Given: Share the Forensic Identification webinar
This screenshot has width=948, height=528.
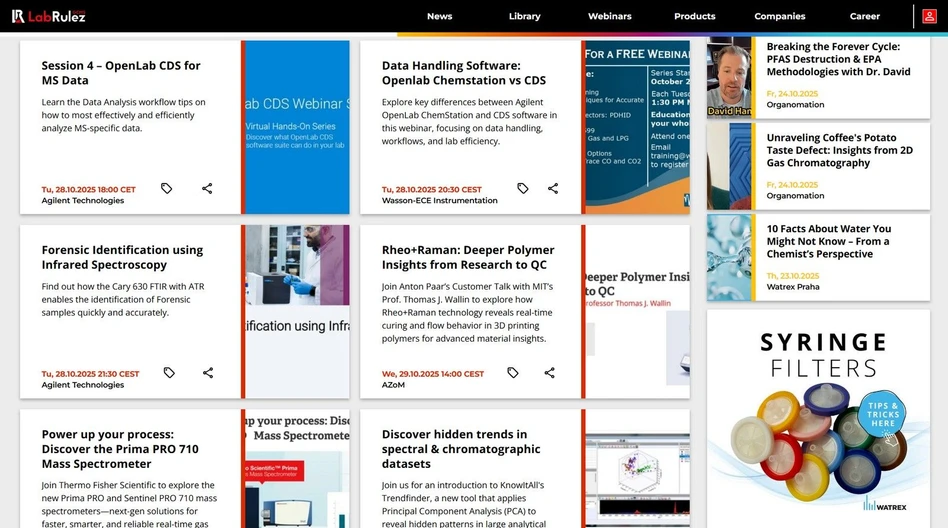Looking at the screenshot, I should [207, 373].
